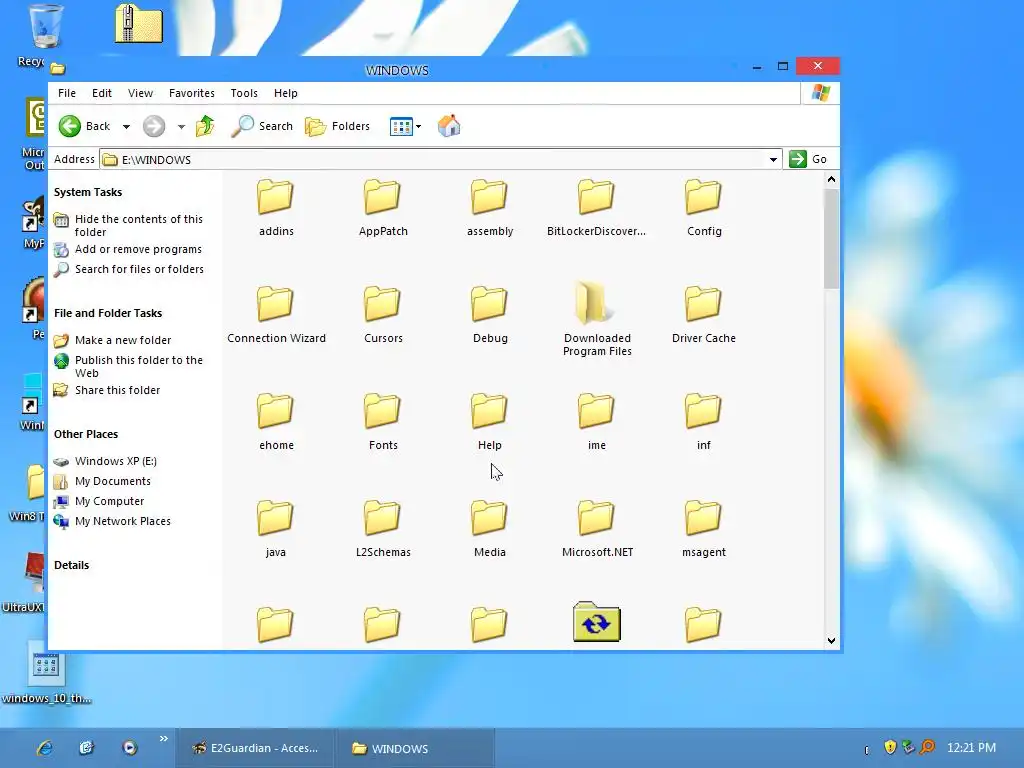Collapse the Other Places header

coord(86,434)
